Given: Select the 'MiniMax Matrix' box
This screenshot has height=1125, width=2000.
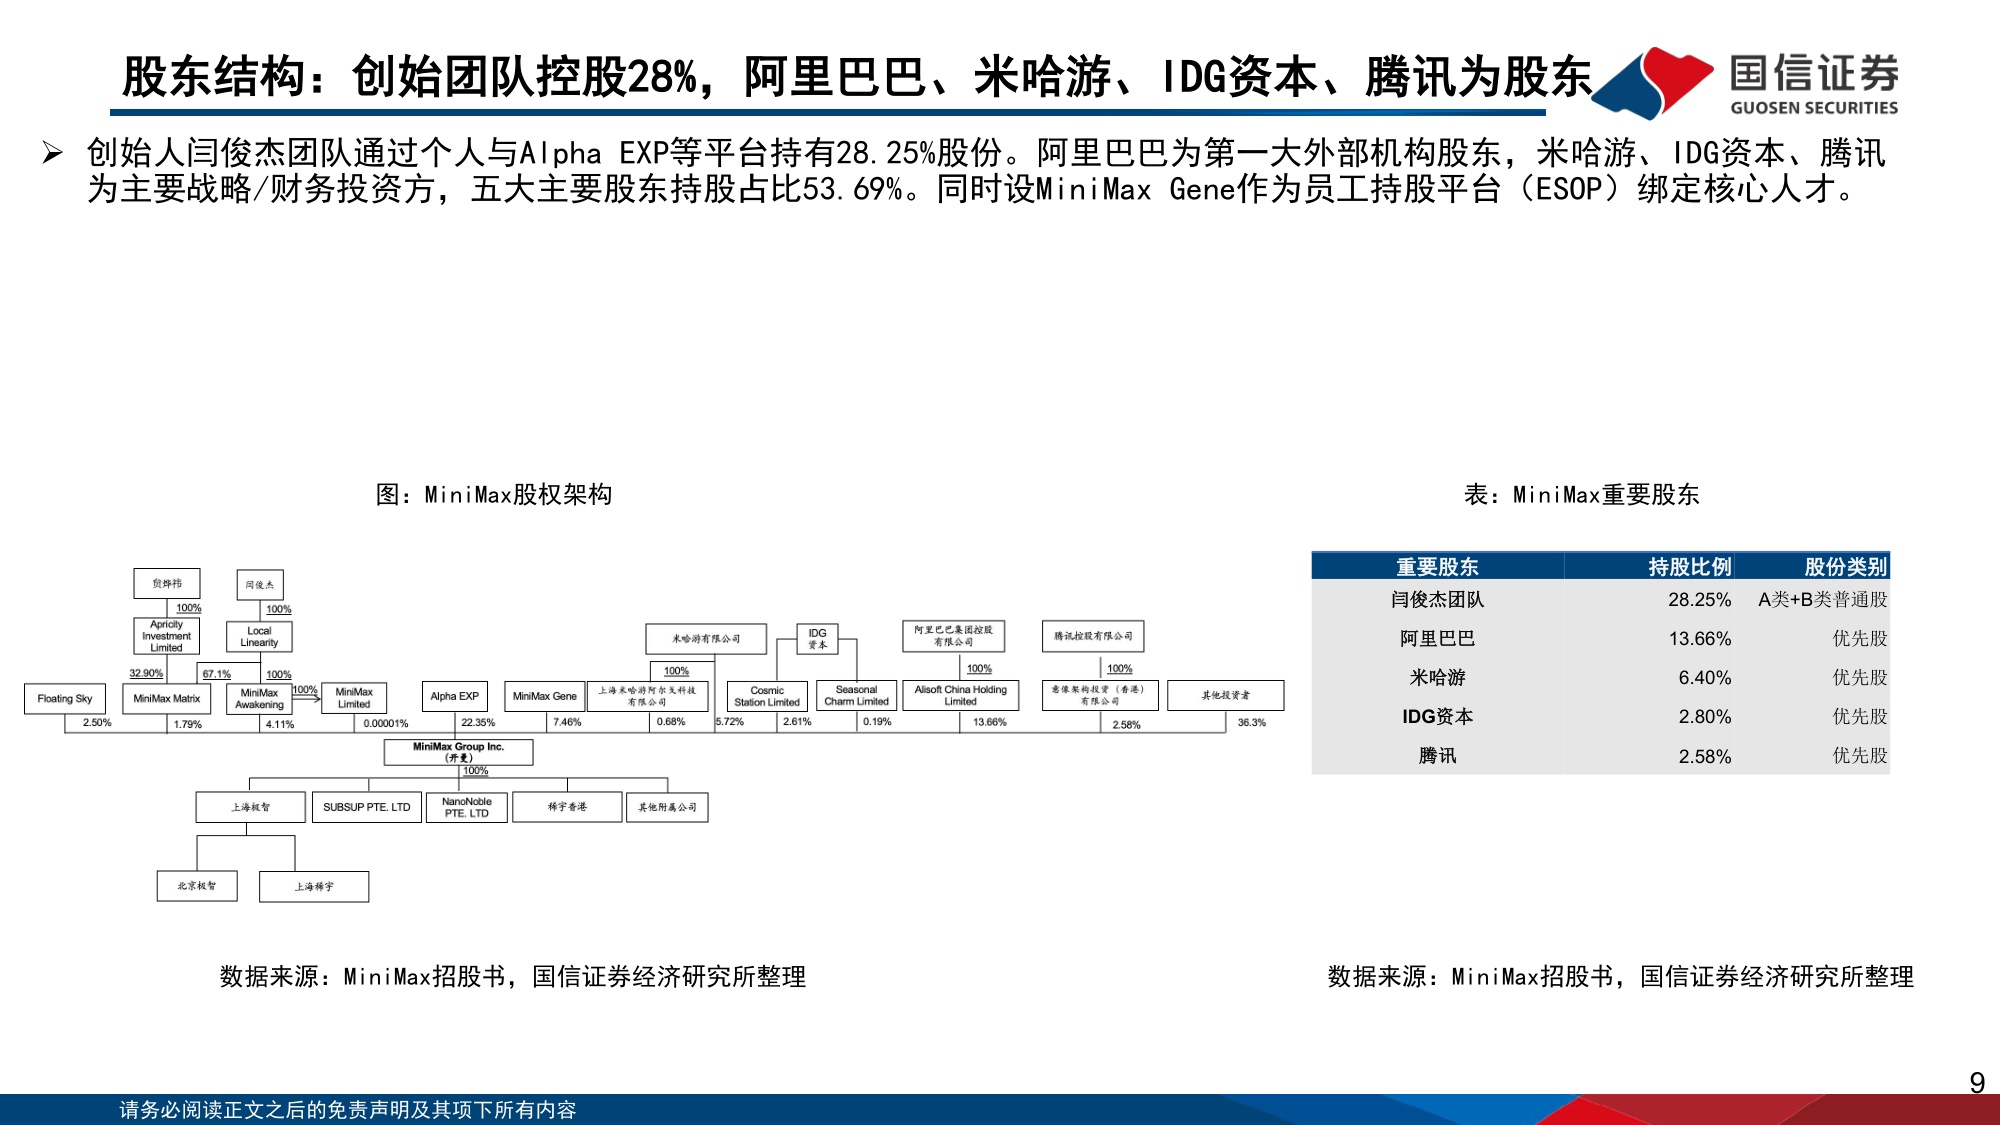Looking at the screenshot, I should (x=166, y=698).
